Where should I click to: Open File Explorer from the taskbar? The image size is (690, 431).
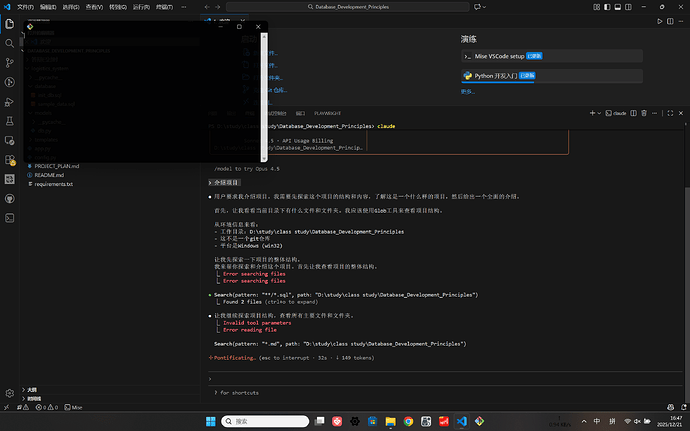pyautogui.click(x=390, y=421)
